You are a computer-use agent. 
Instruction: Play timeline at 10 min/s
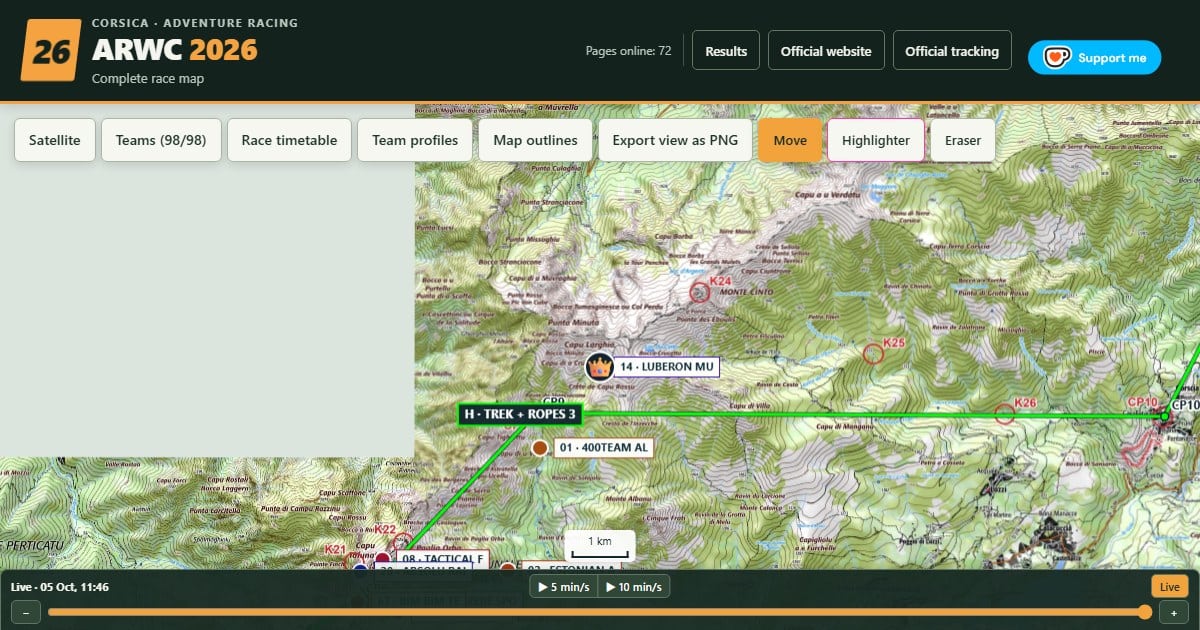pyautogui.click(x=634, y=587)
